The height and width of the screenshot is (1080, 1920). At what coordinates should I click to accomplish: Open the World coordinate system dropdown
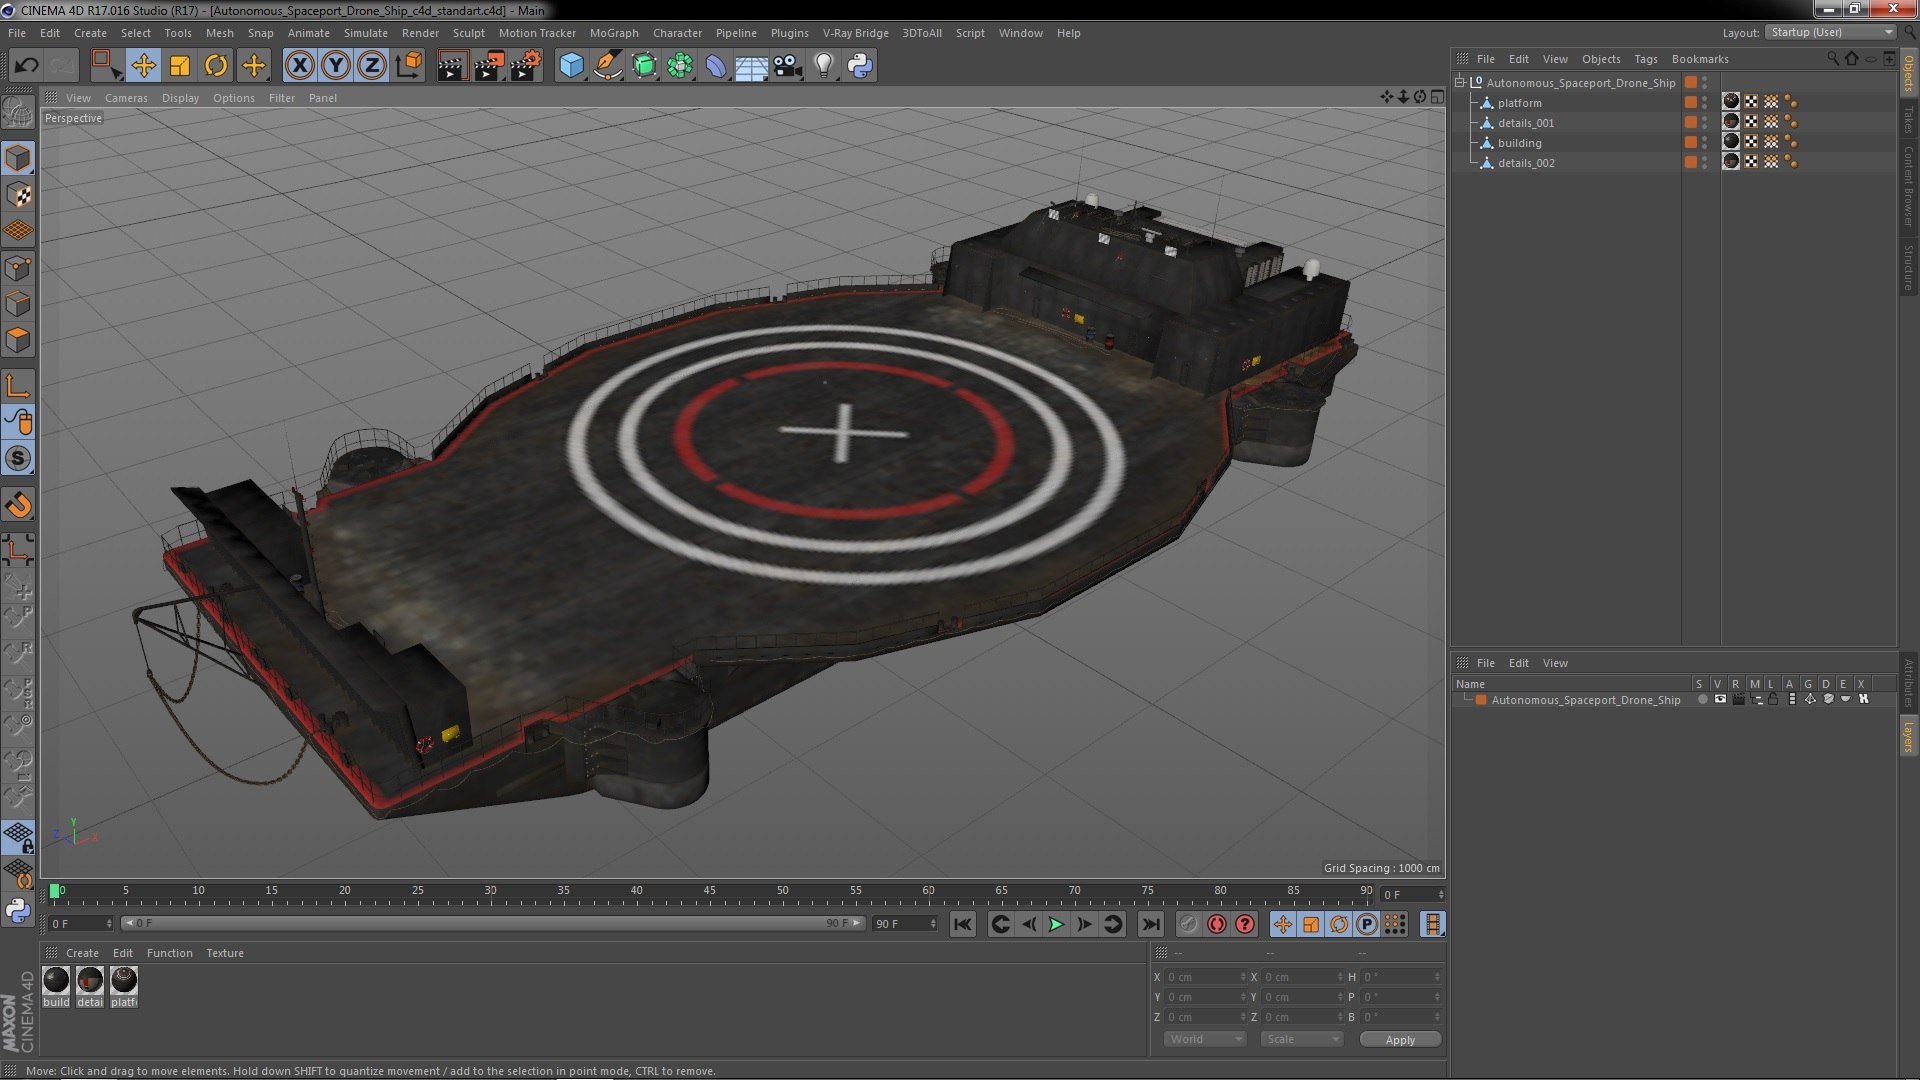pos(1204,1039)
